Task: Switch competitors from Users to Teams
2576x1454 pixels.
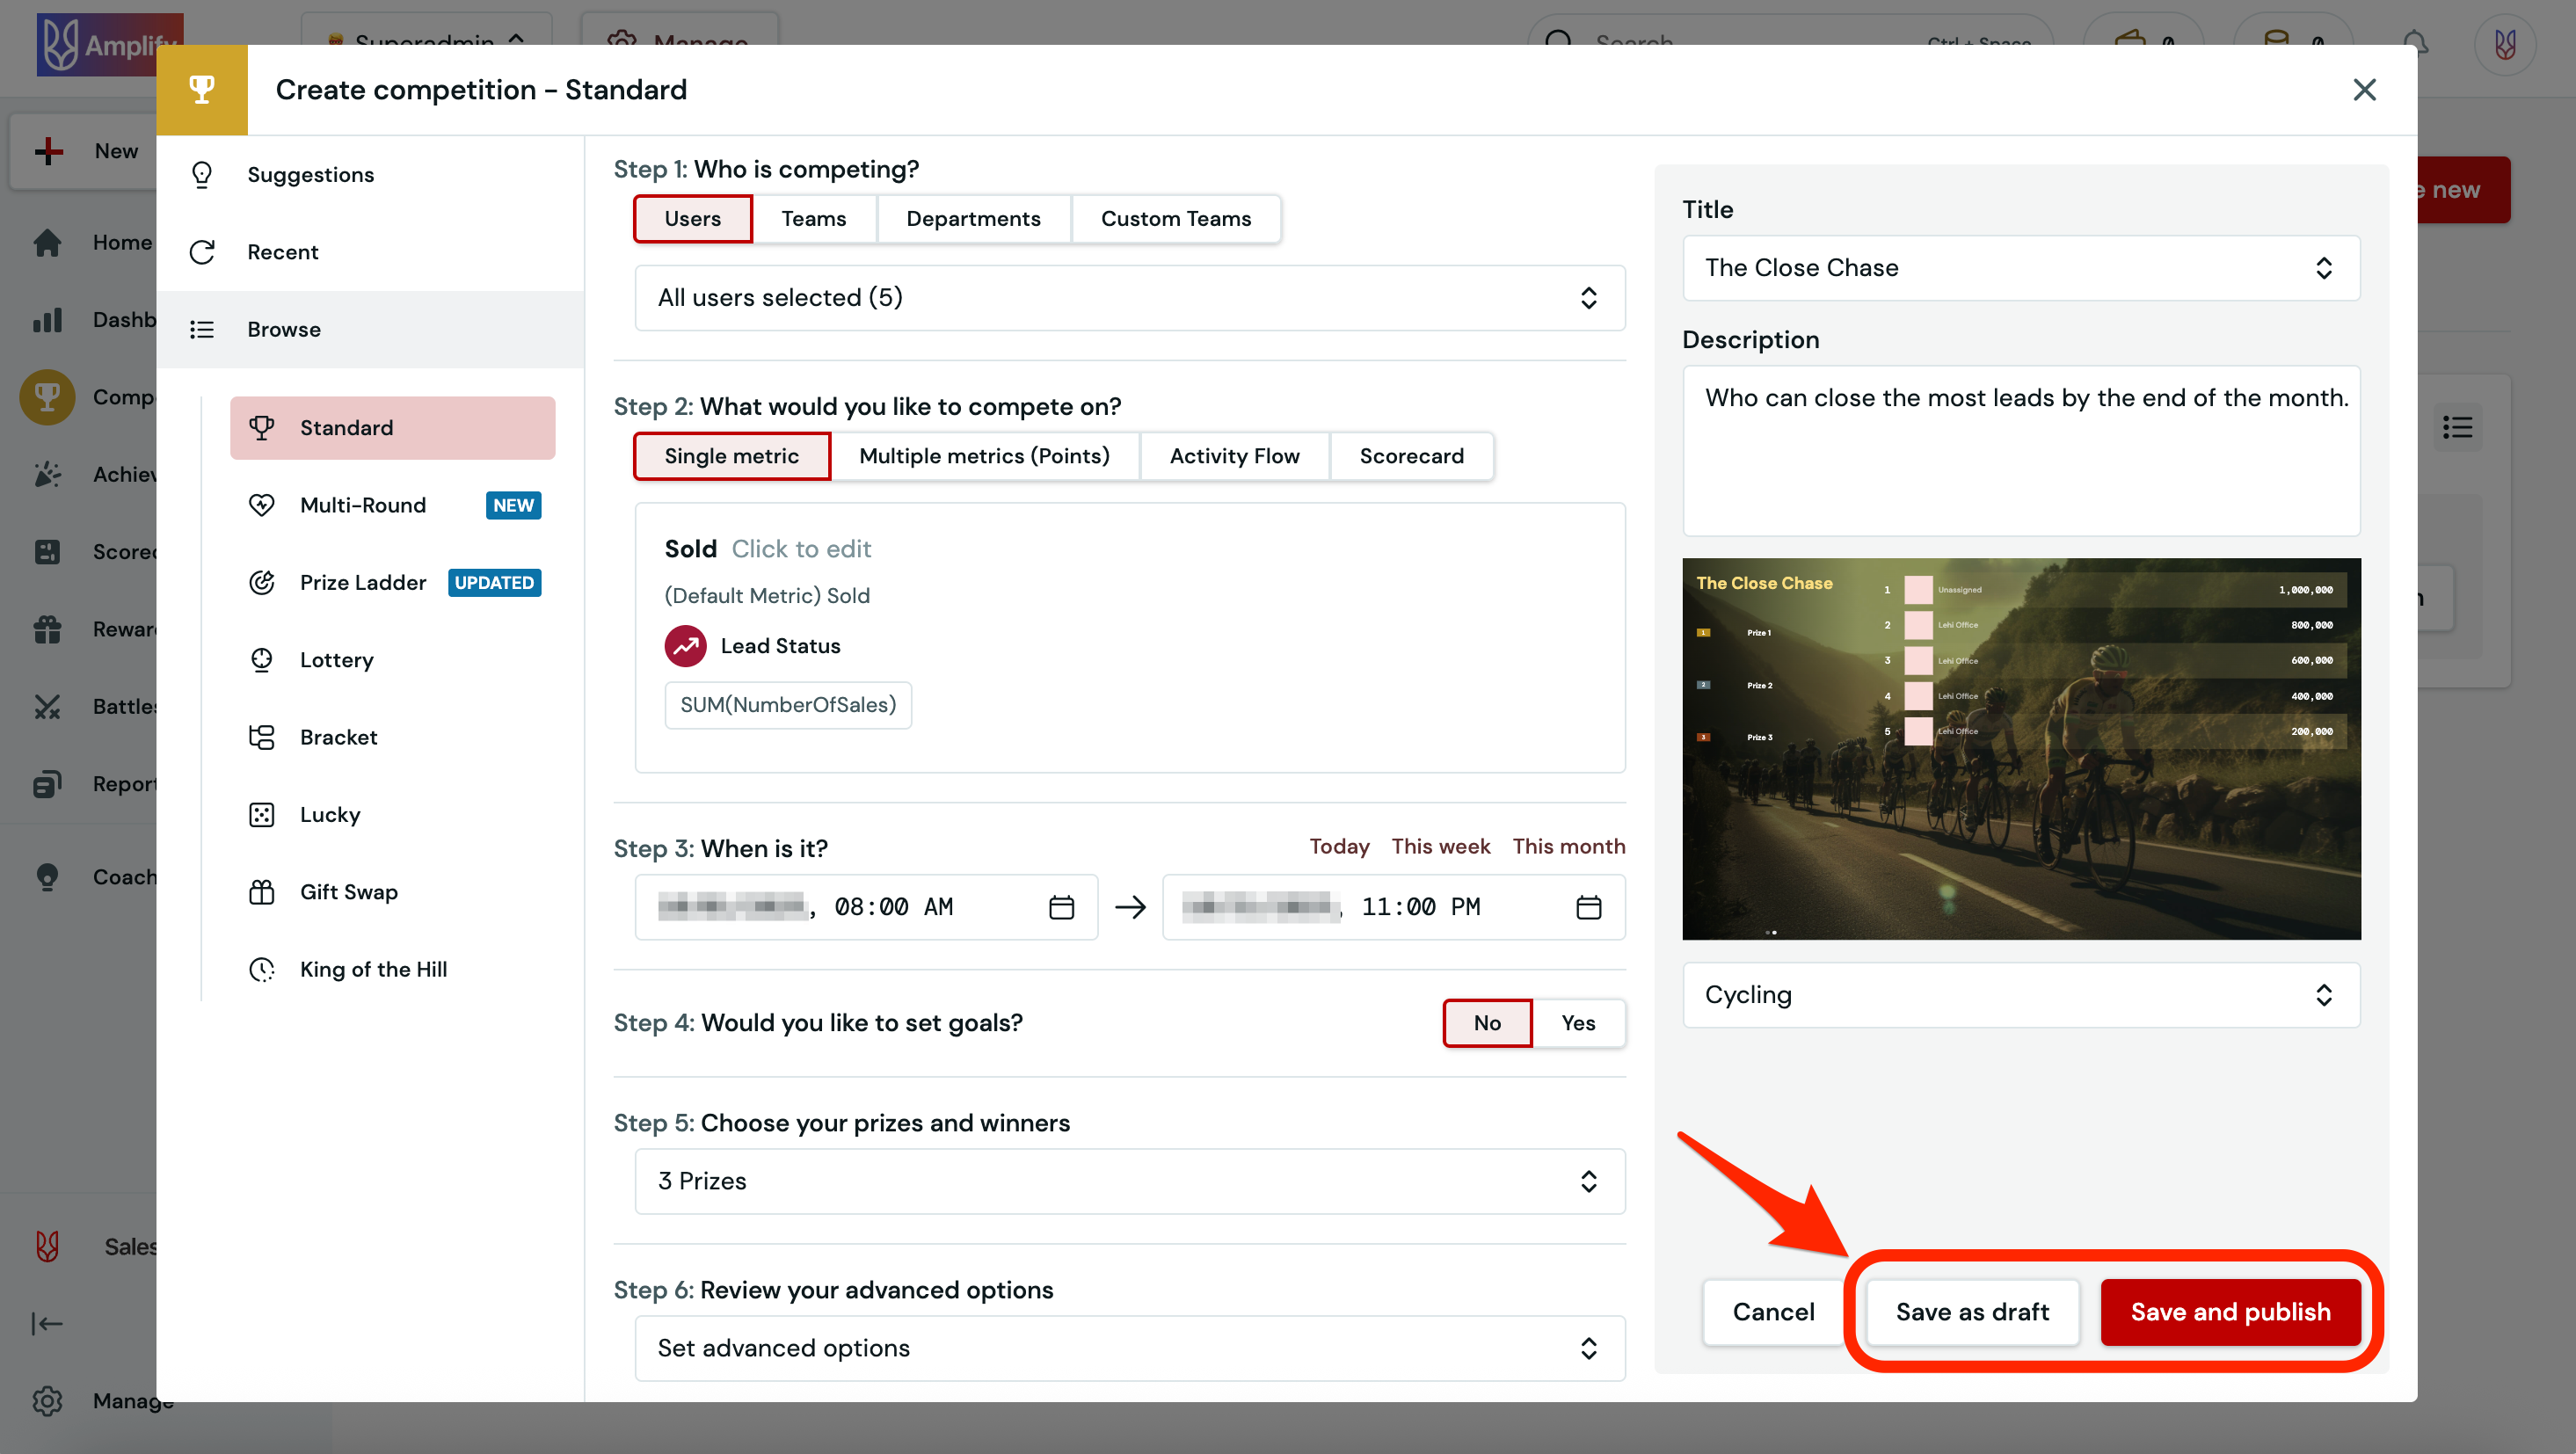Action: click(x=814, y=218)
